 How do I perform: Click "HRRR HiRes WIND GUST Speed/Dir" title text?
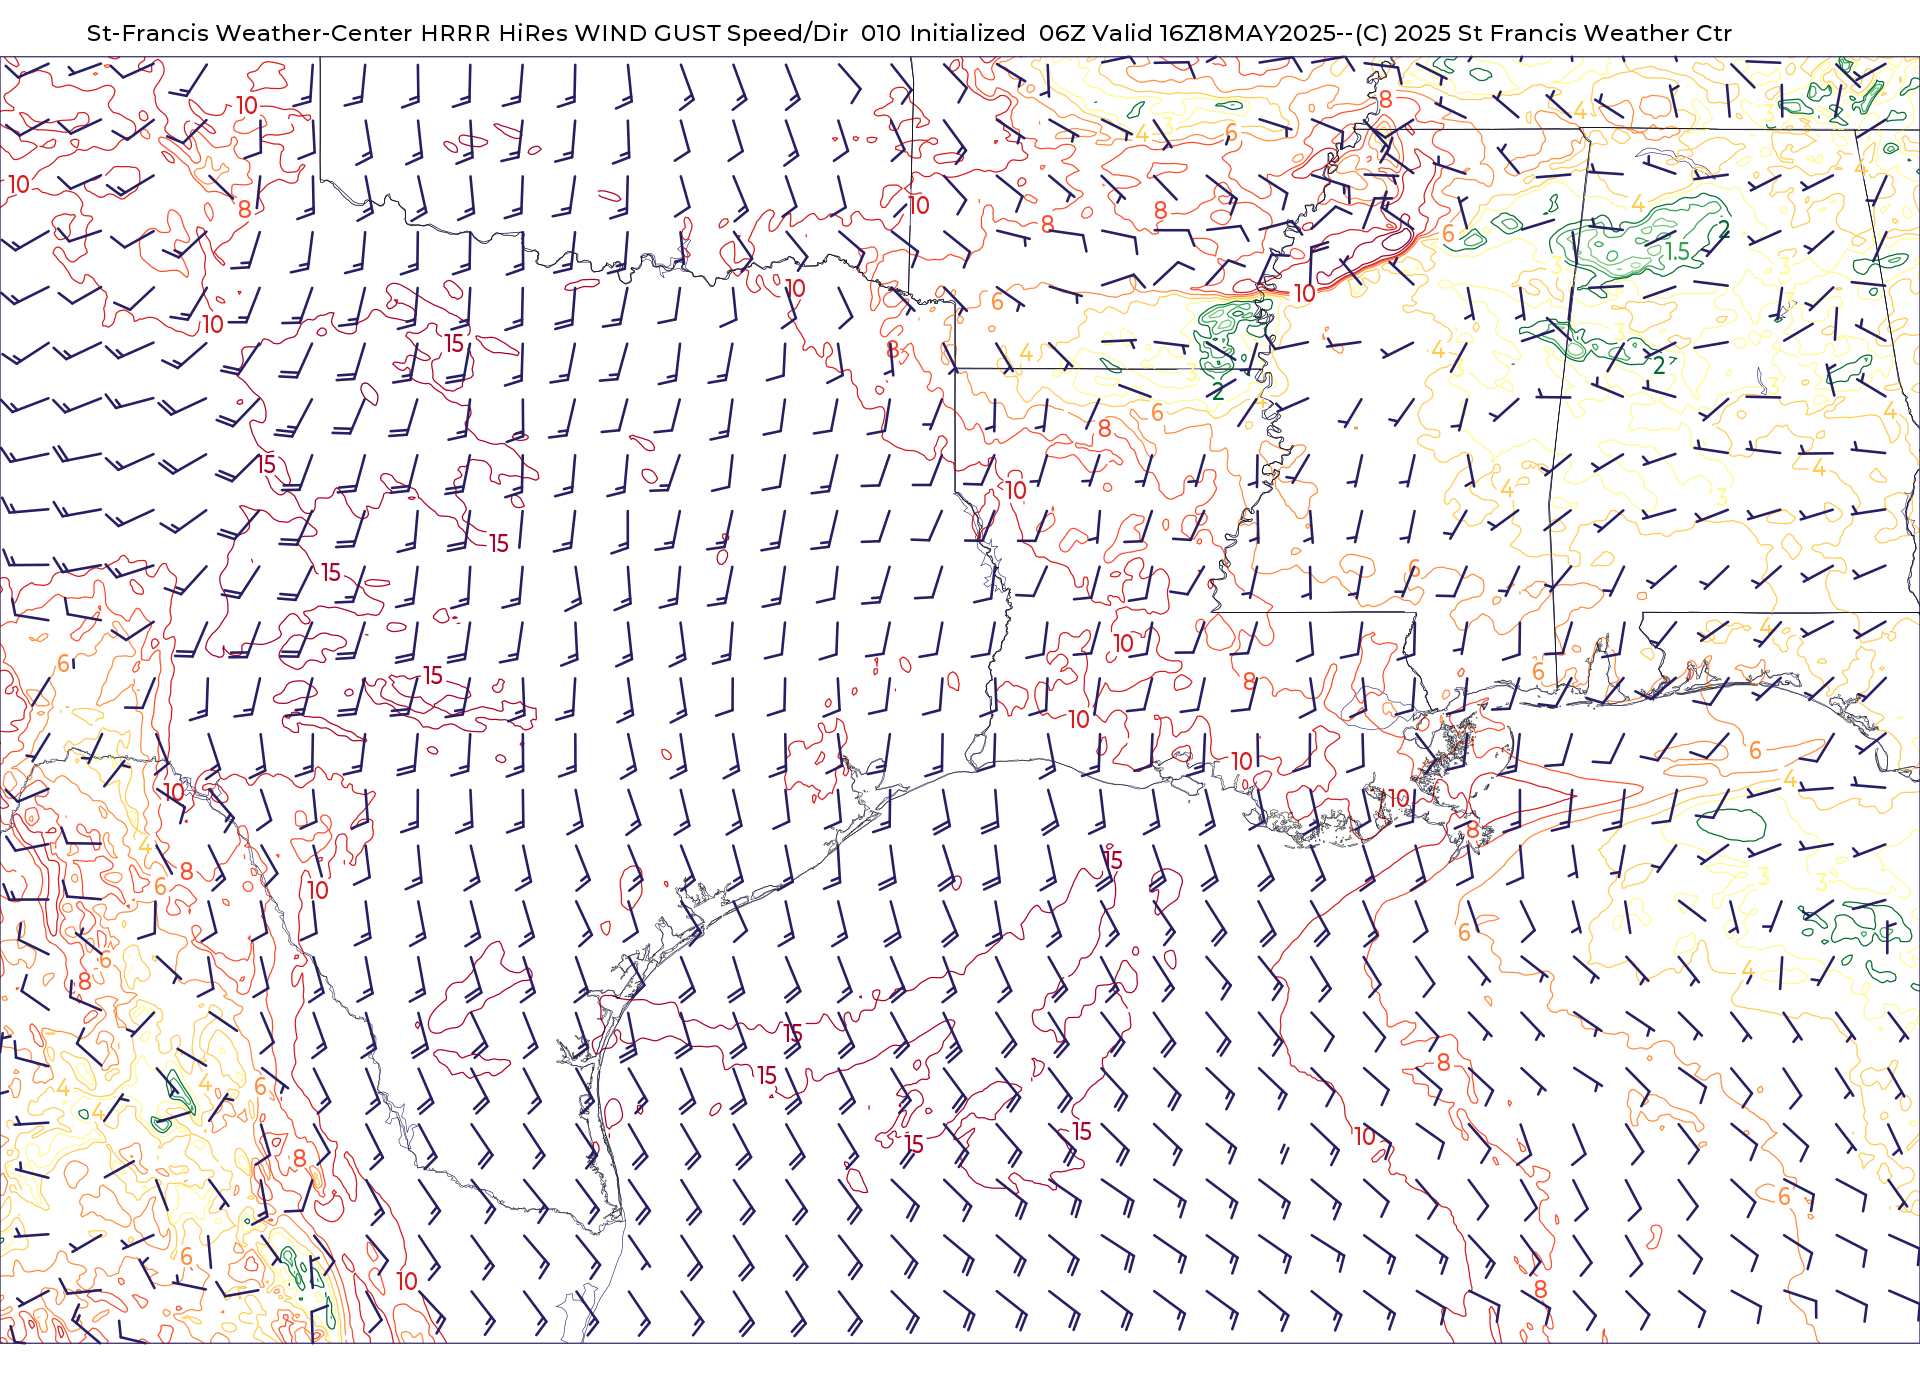tap(634, 33)
